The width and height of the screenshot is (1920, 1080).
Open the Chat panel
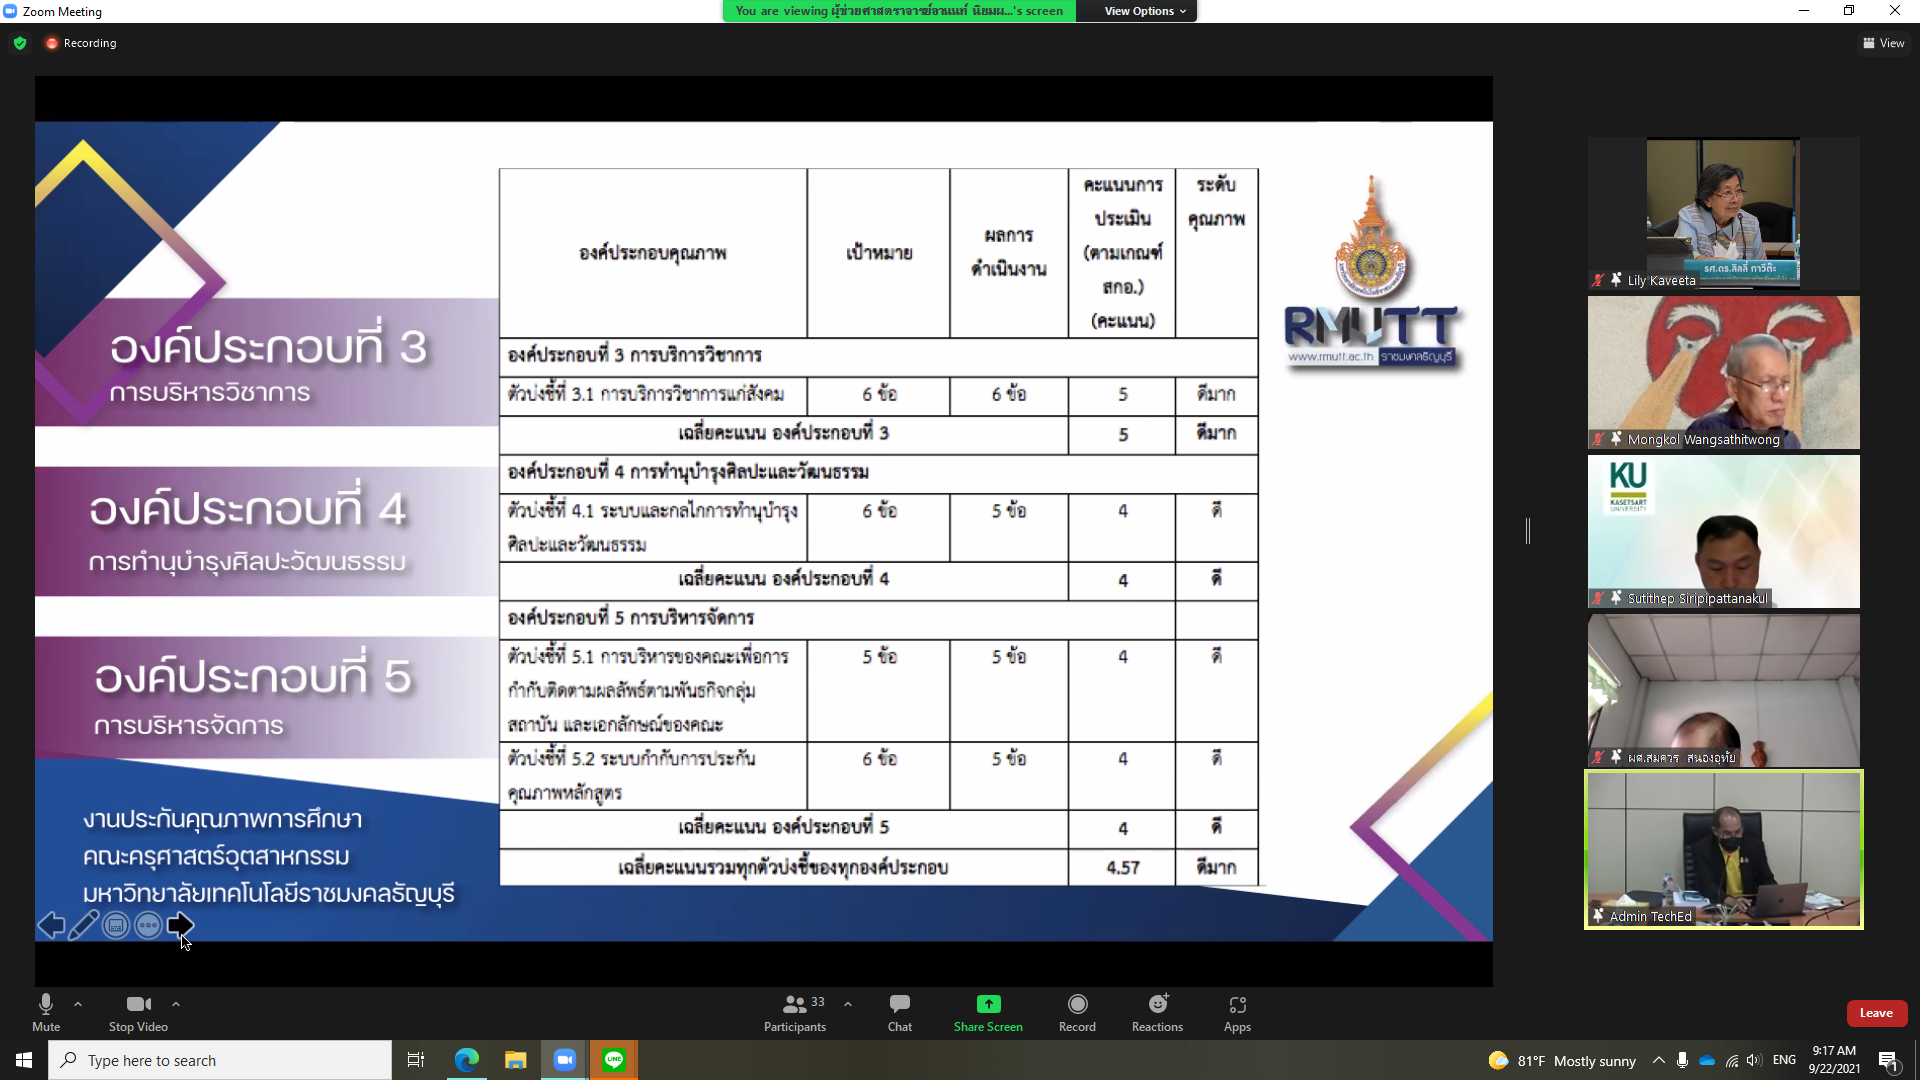coord(900,1012)
